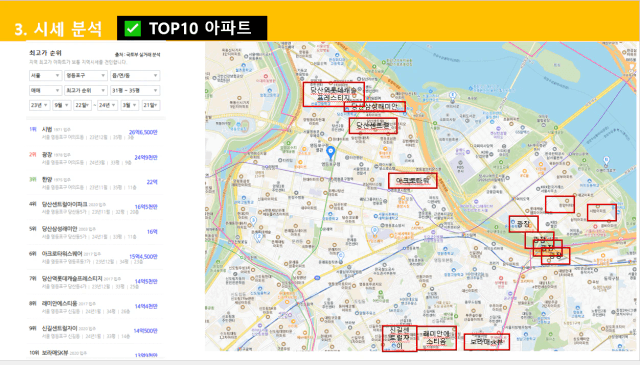
Task: Open the 21일 end day dropdown
Action: click(x=151, y=105)
